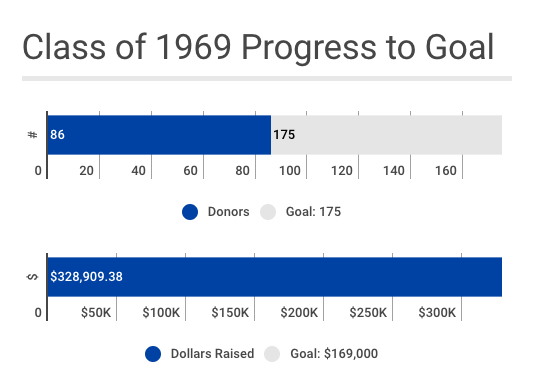Viewport: 537px width, 388px height.
Task: Select the Goal: $169,000 legend label
Action: coord(334,354)
